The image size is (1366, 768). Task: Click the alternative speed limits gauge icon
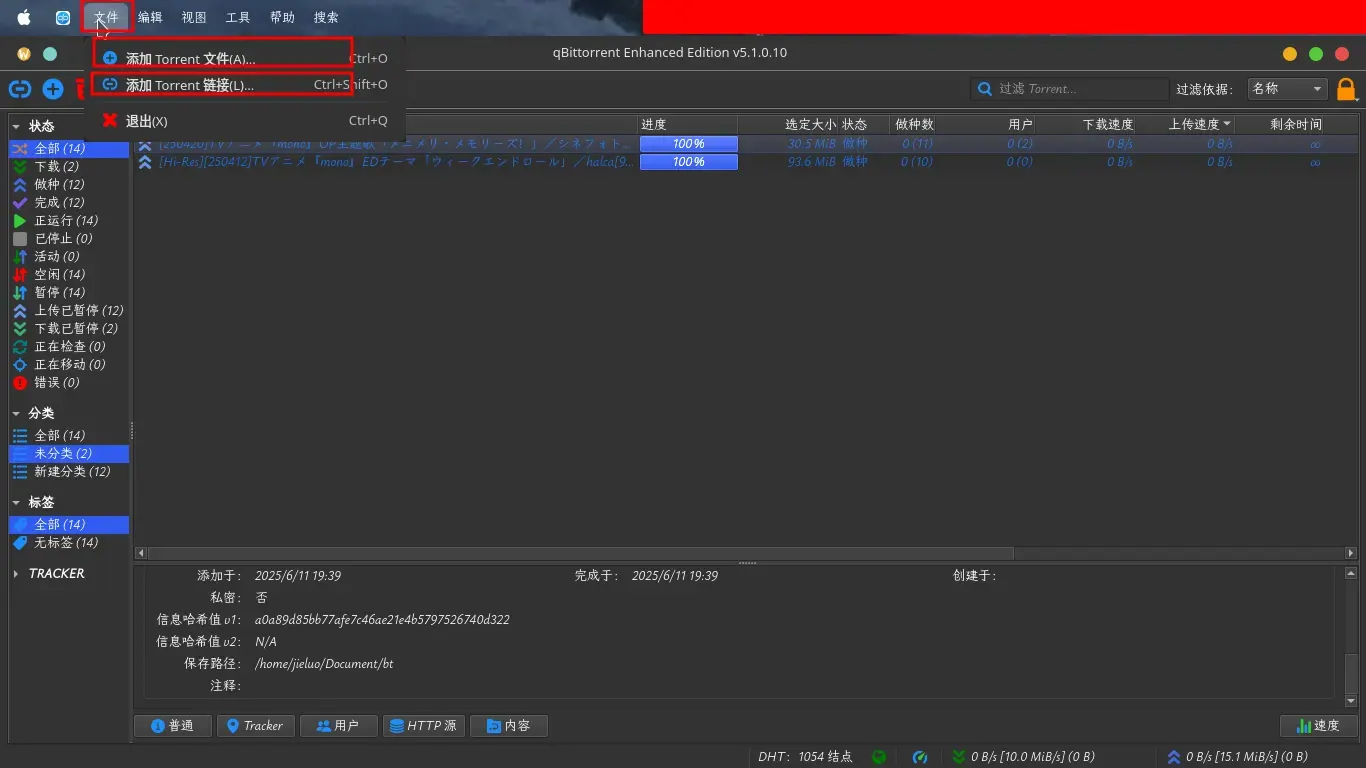(921, 757)
